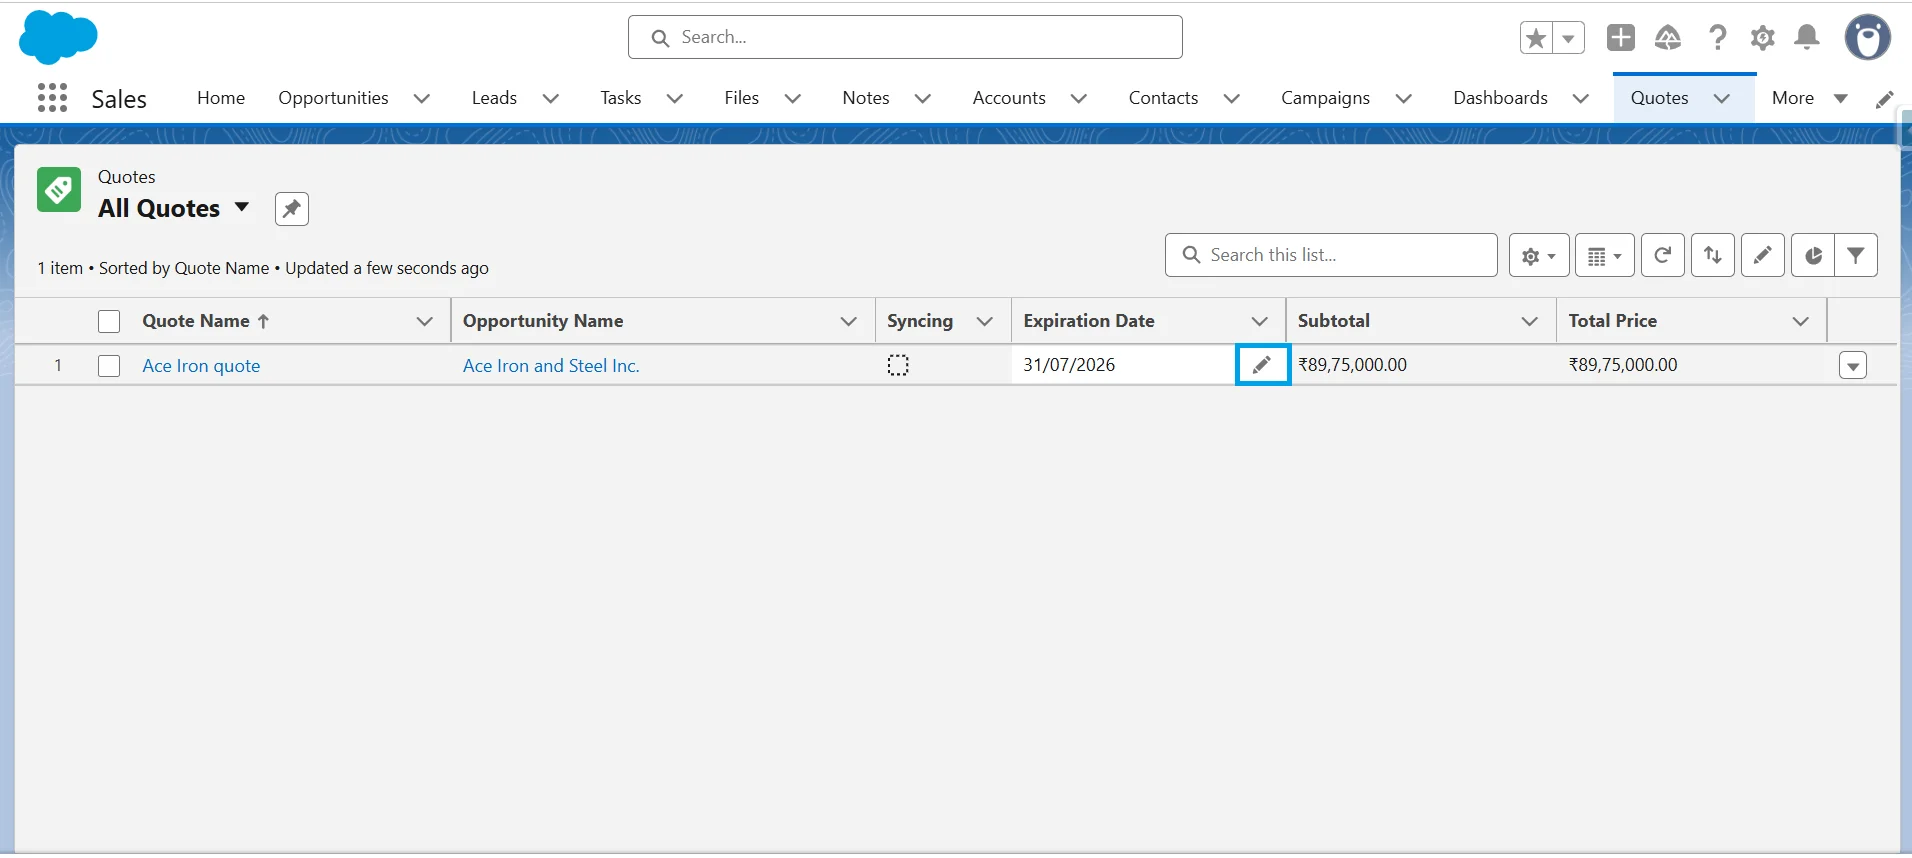Click the column sort arrows icon
The height and width of the screenshot is (858, 1912).
pyautogui.click(x=1713, y=256)
